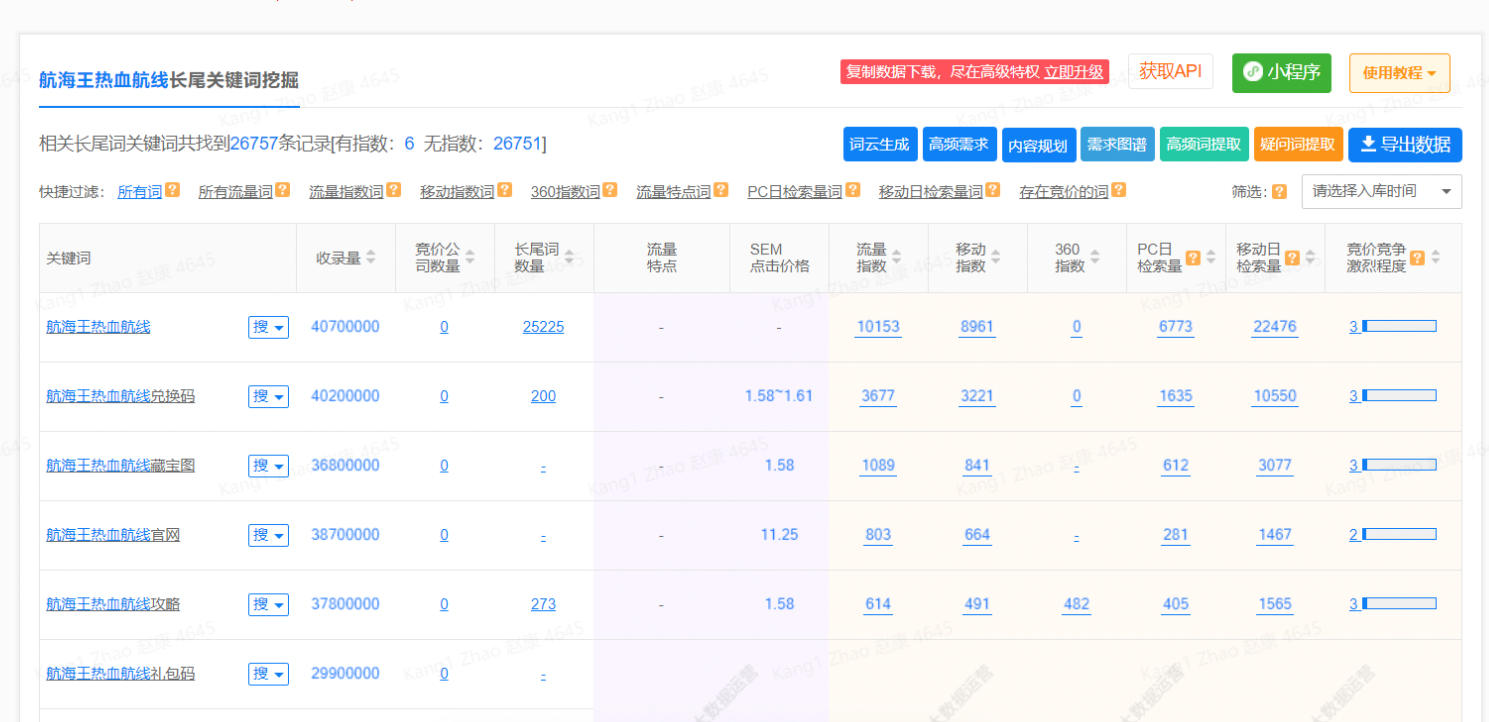The width and height of the screenshot is (1489, 722).
Task: Click 高频词提取 button
Action: point(1204,145)
